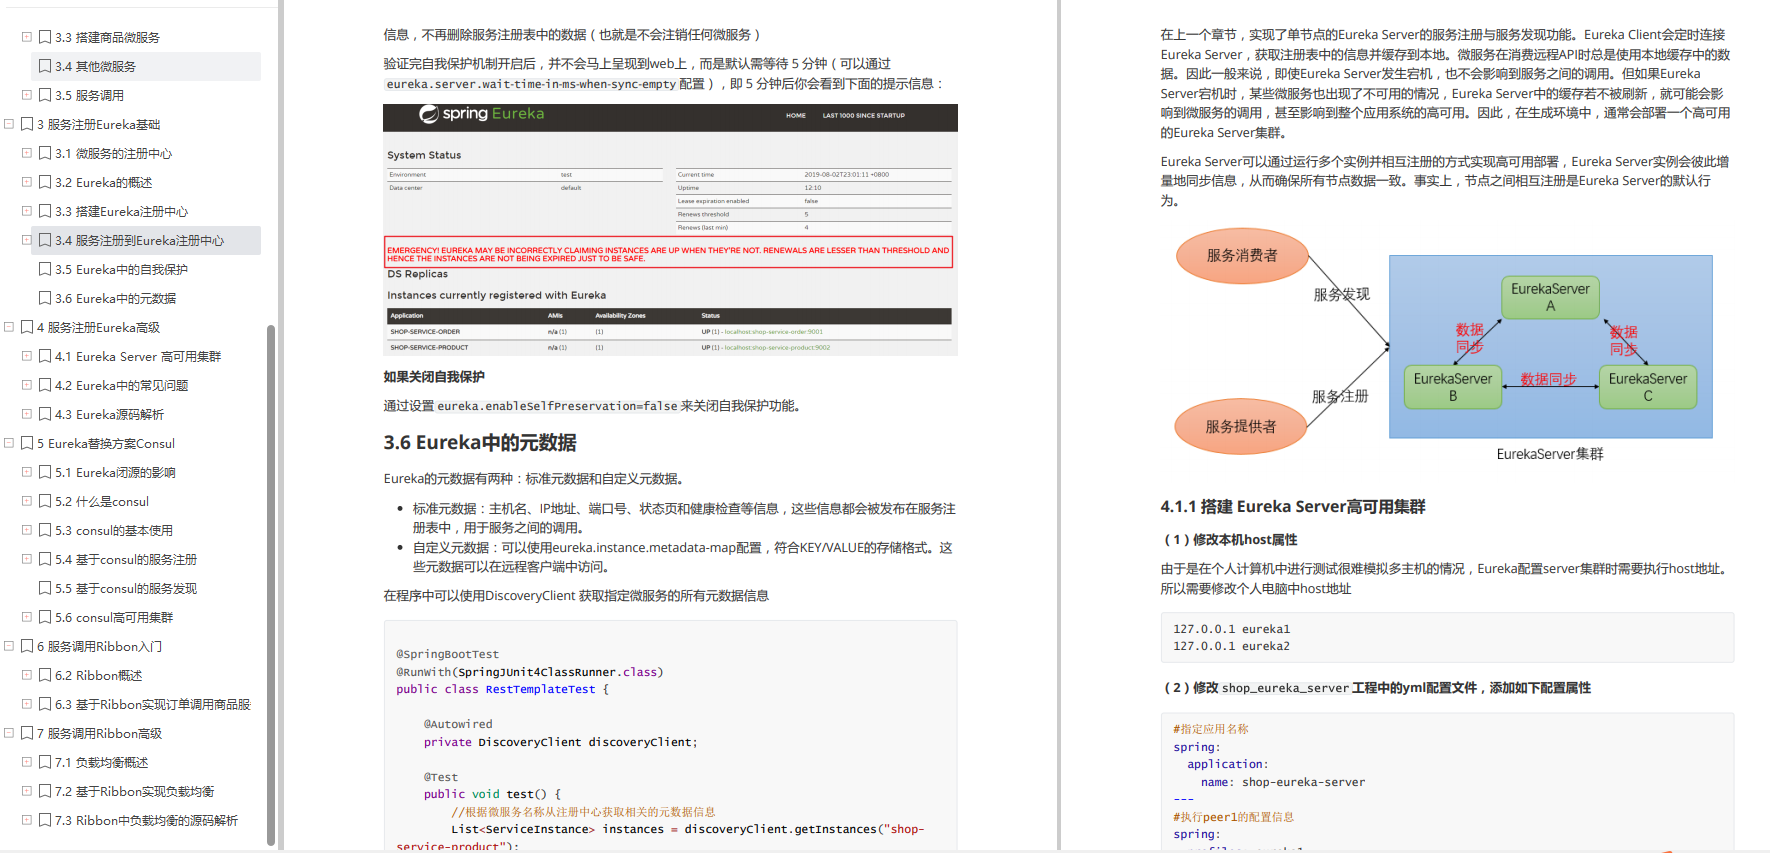Click the bookmark icon of 6.3 基于Ribbon实现订单调用
Image resolution: width=1770 pixels, height=853 pixels.
tap(45, 704)
